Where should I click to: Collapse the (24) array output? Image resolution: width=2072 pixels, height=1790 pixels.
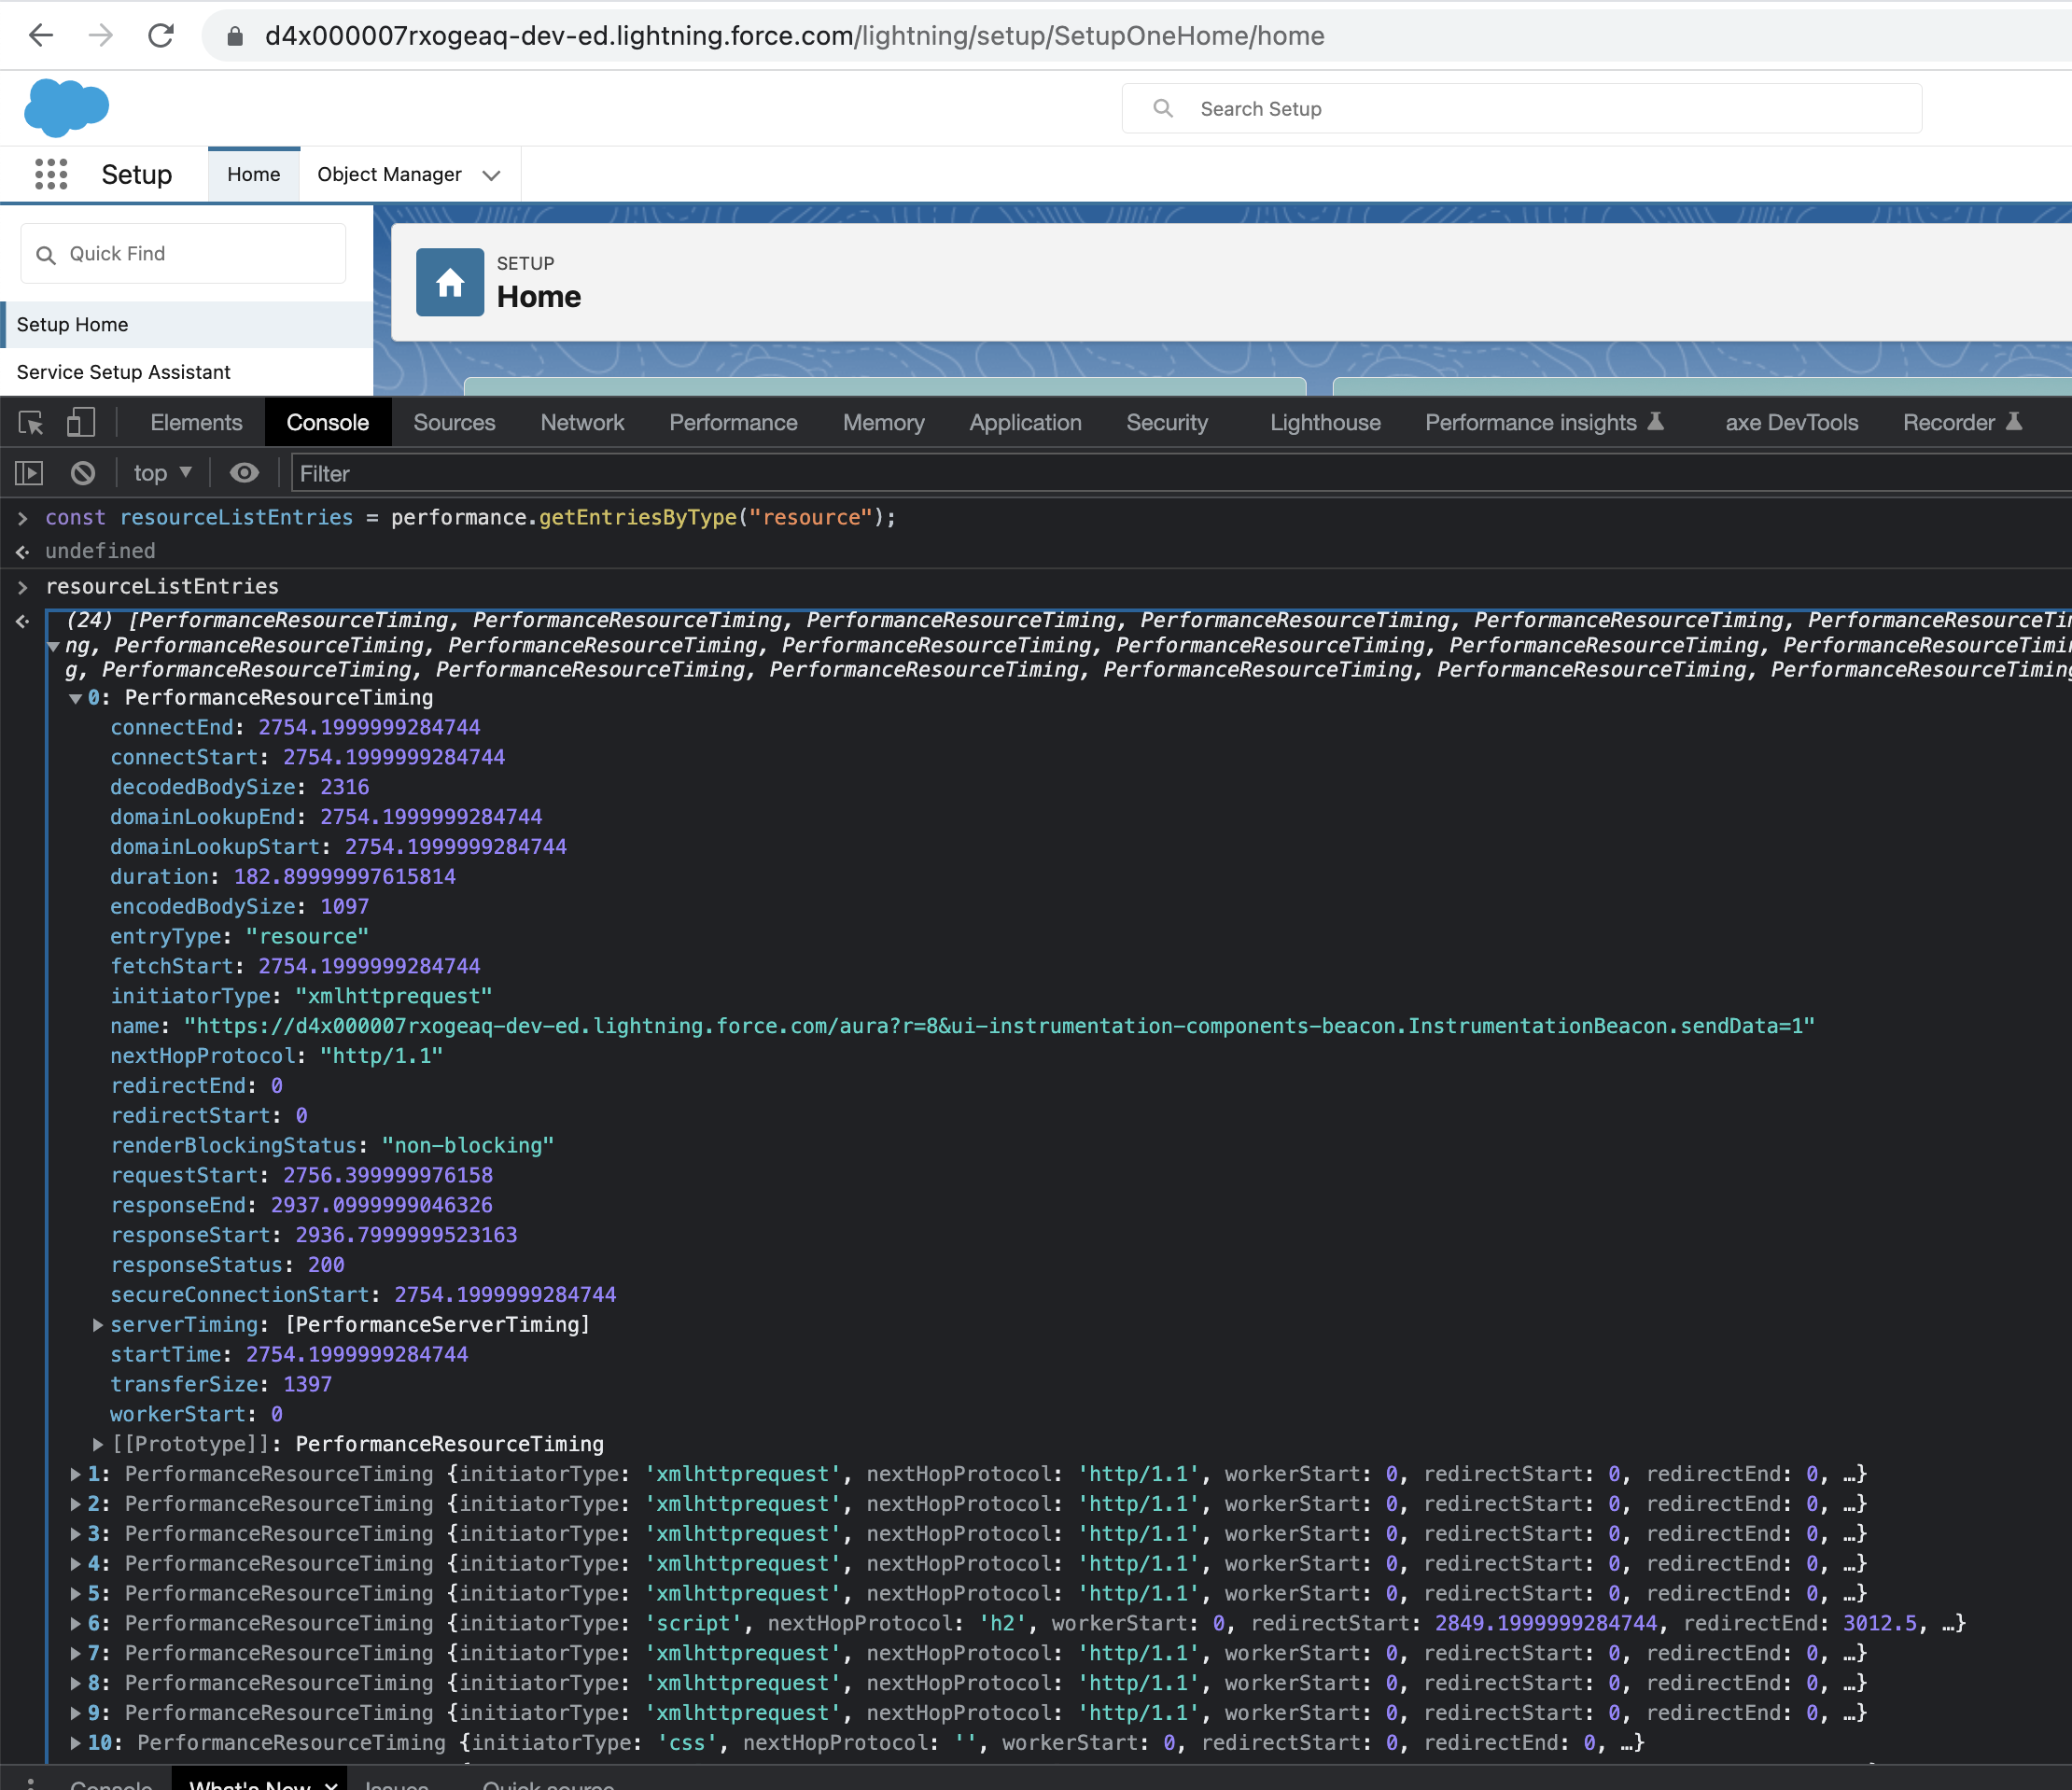click(x=53, y=646)
